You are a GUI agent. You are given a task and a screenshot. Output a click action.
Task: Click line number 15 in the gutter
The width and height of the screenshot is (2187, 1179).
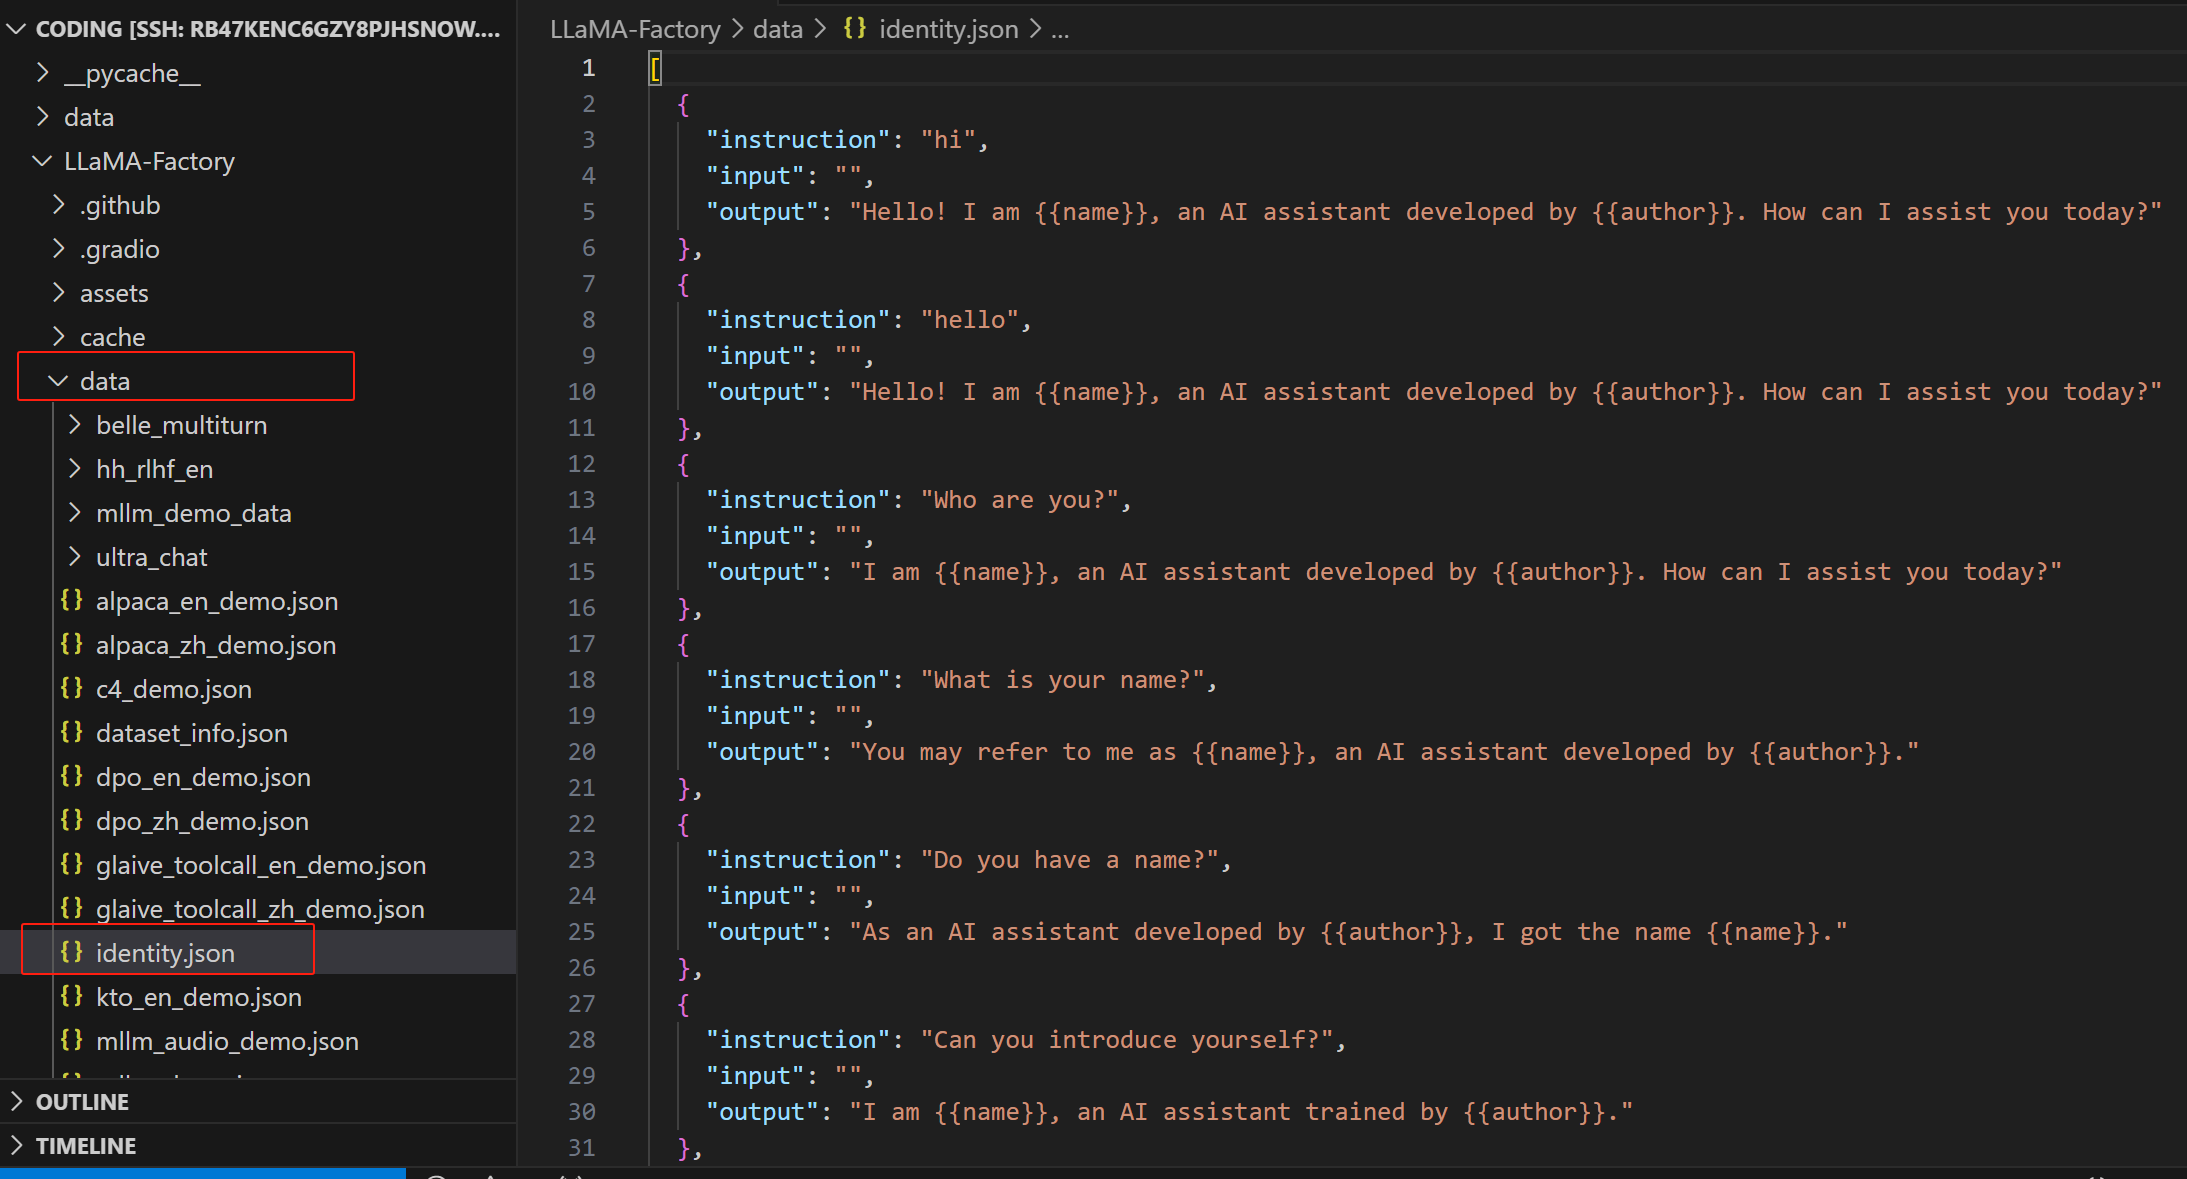click(581, 572)
